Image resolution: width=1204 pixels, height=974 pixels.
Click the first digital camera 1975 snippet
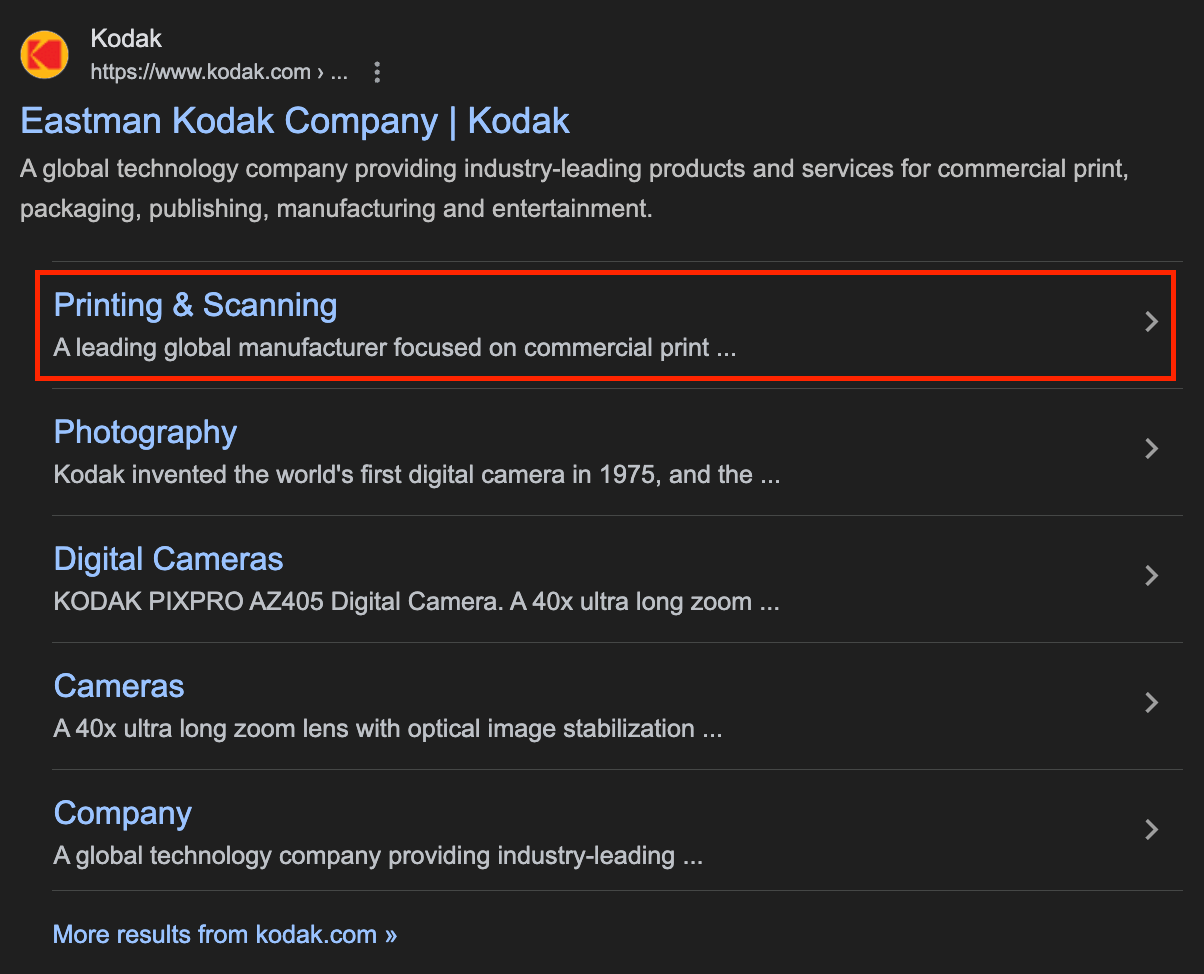(x=416, y=474)
